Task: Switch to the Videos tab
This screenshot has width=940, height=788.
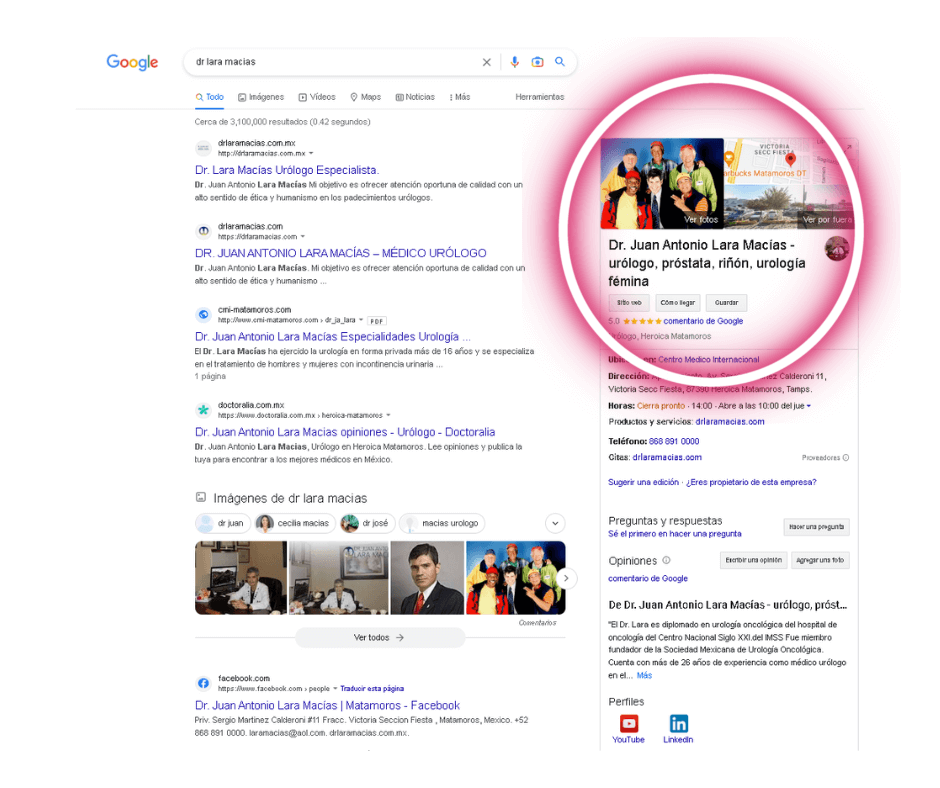Action: pyautogui.click(x=317, y=97)
